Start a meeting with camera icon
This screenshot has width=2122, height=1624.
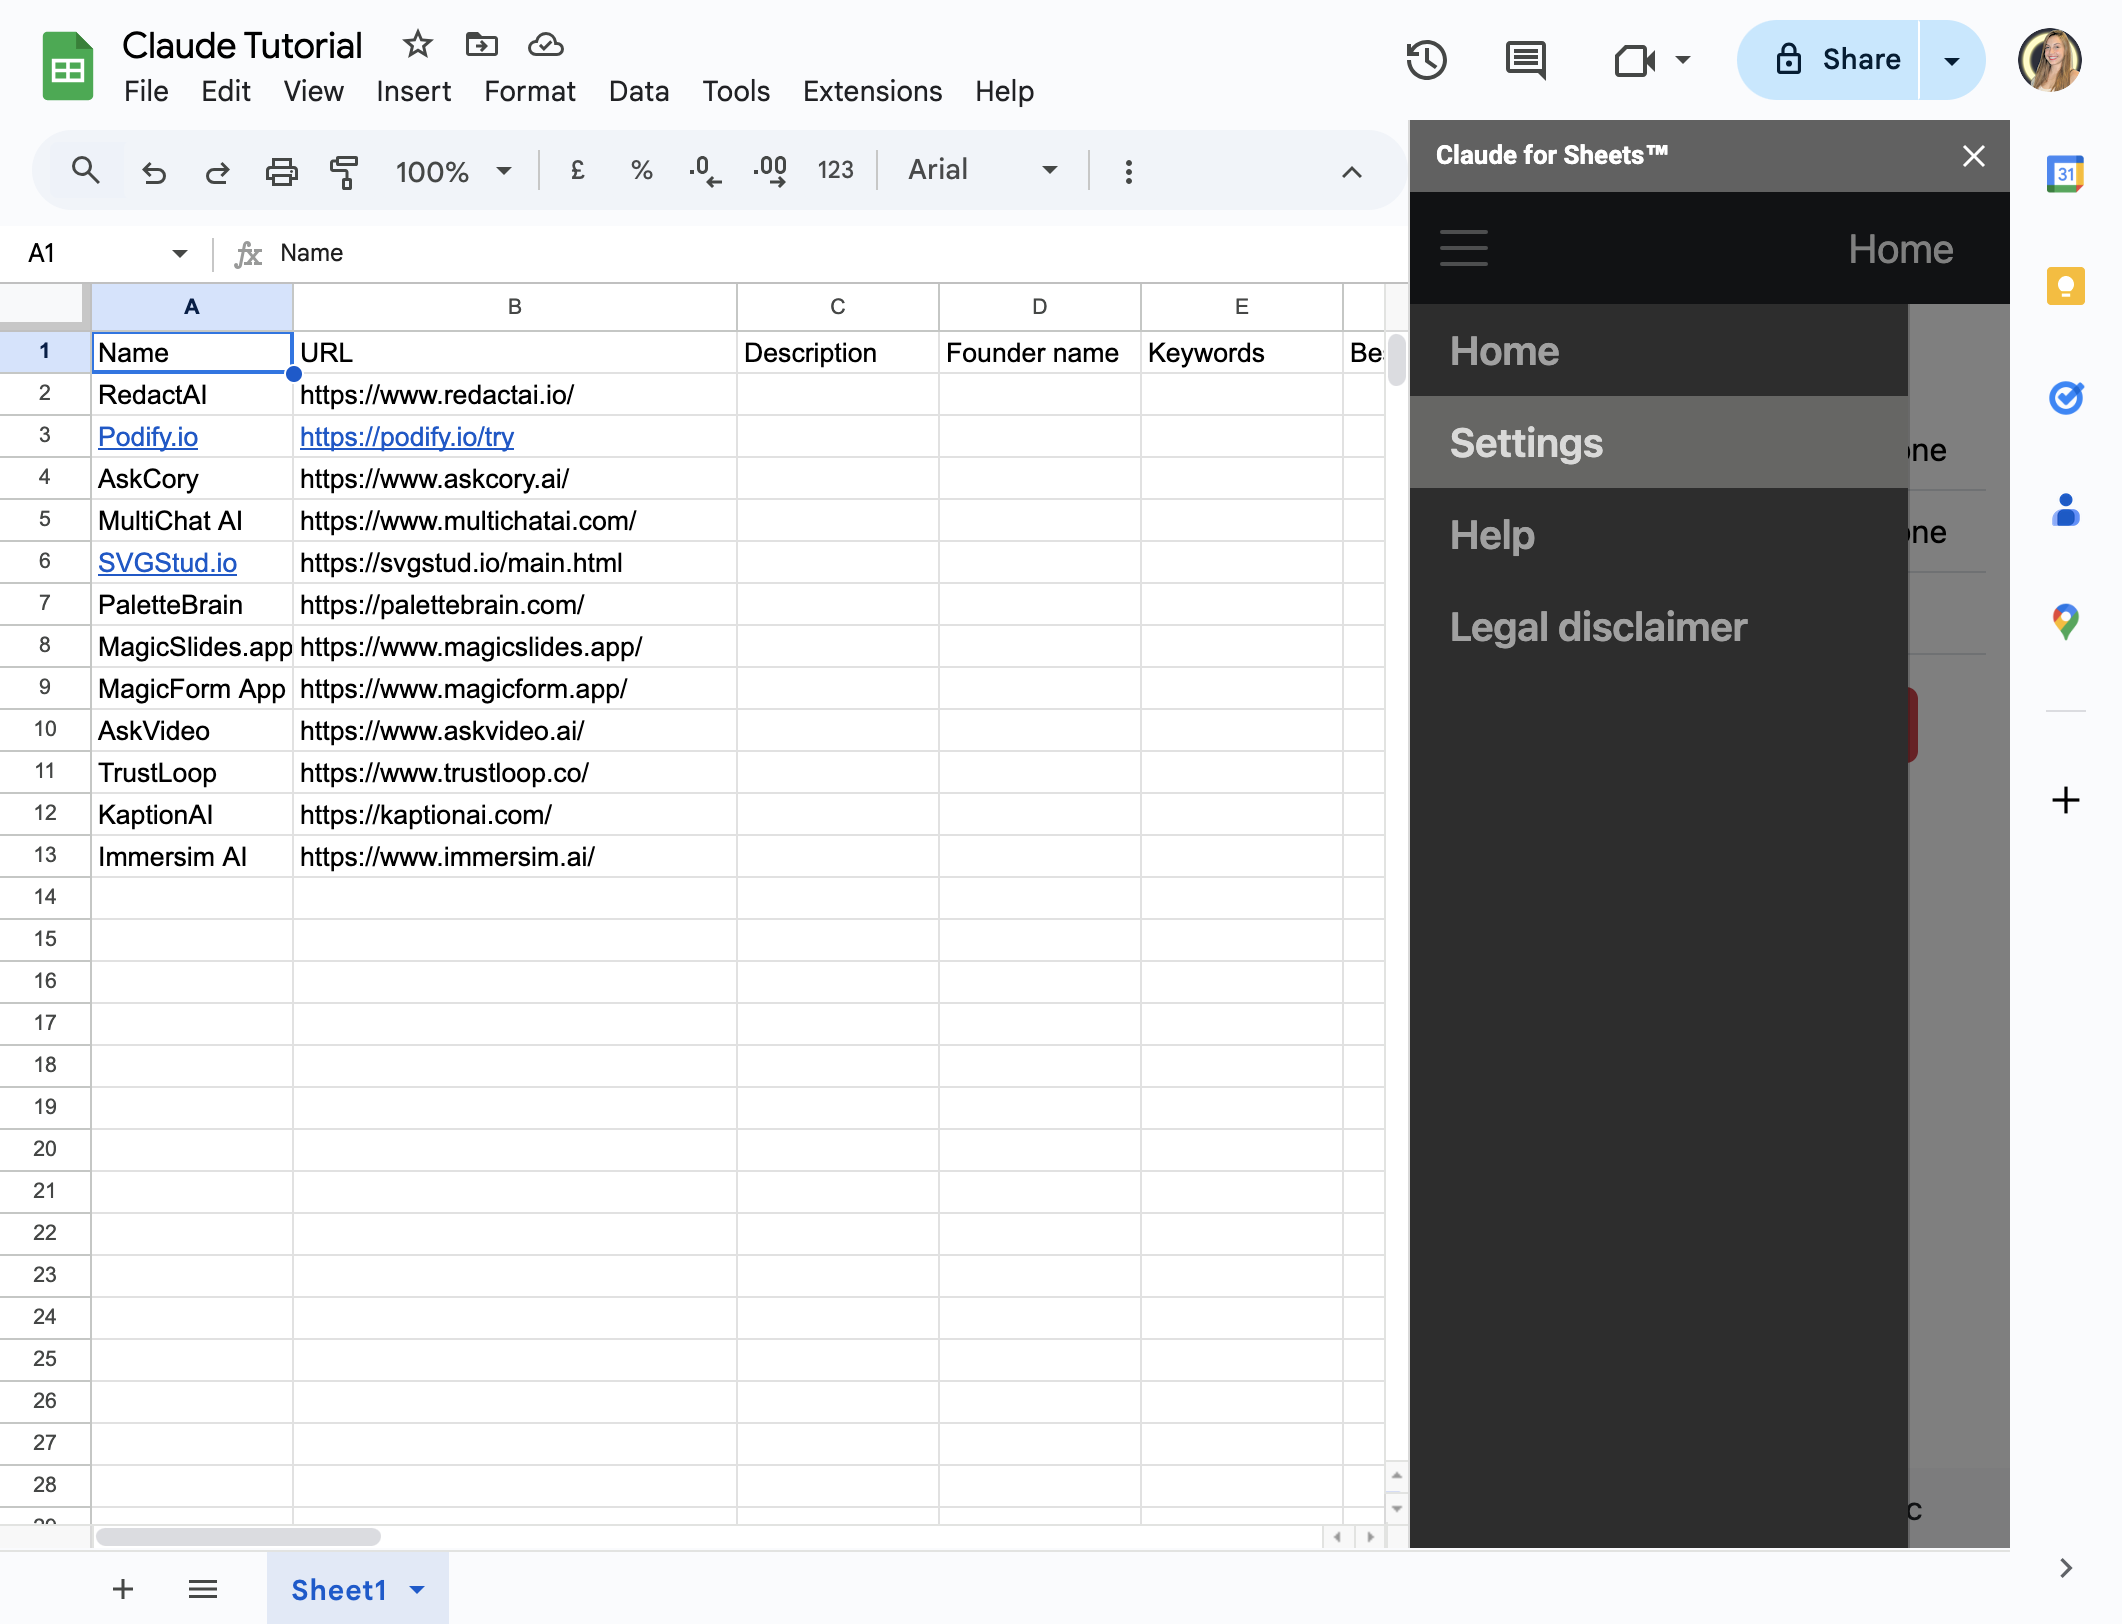click(x=1634, y=60)
